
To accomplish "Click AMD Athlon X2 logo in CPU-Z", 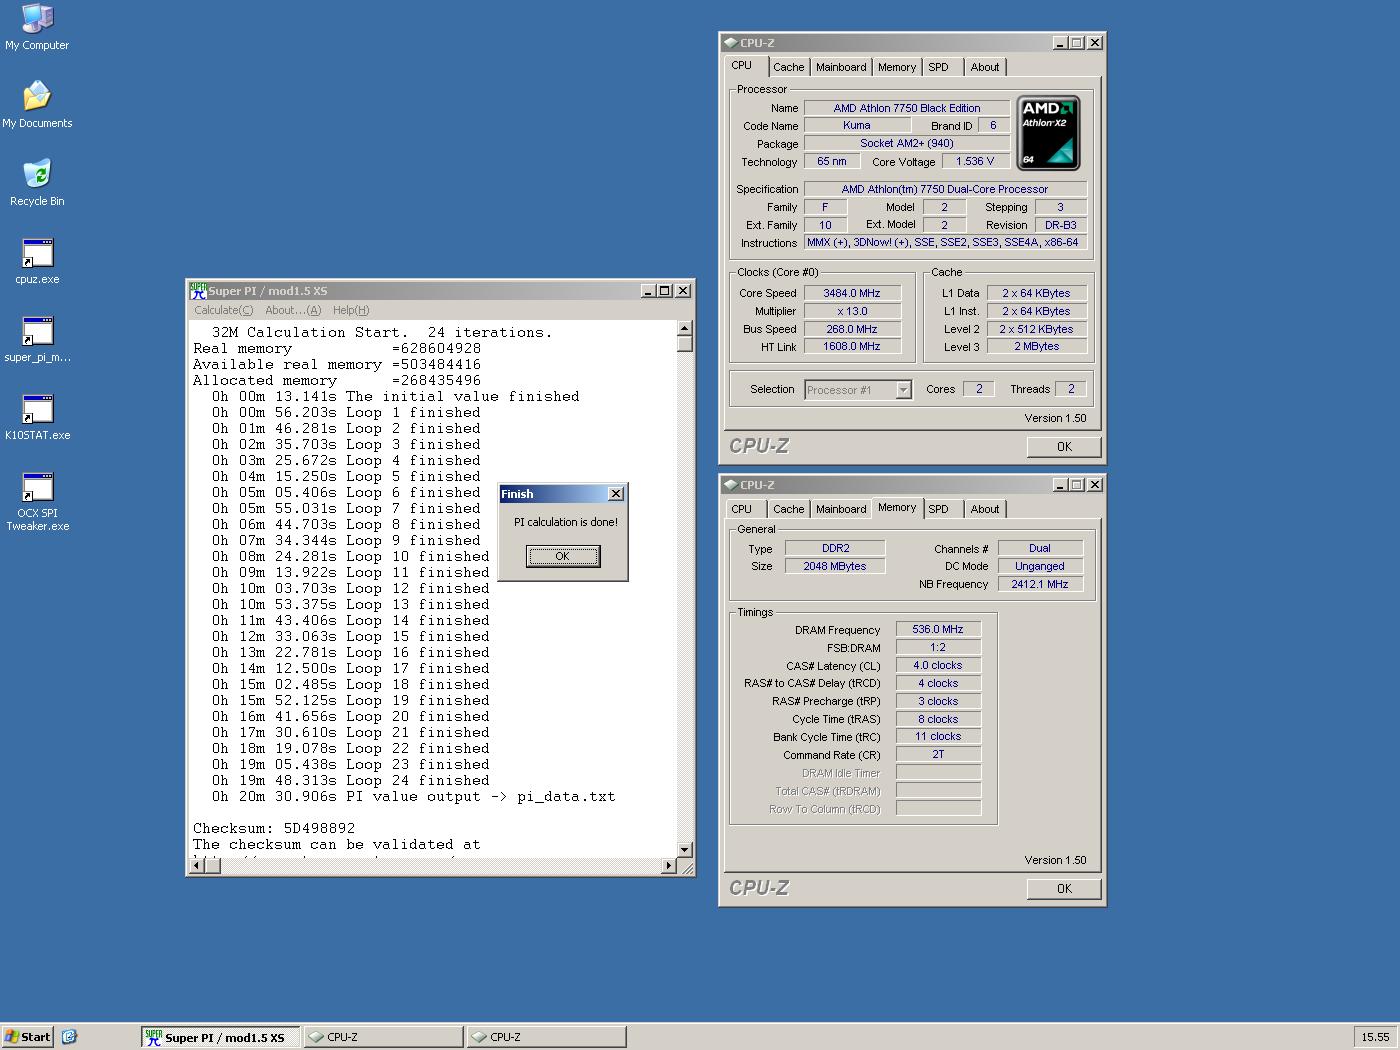I will tap(1048, 133).
